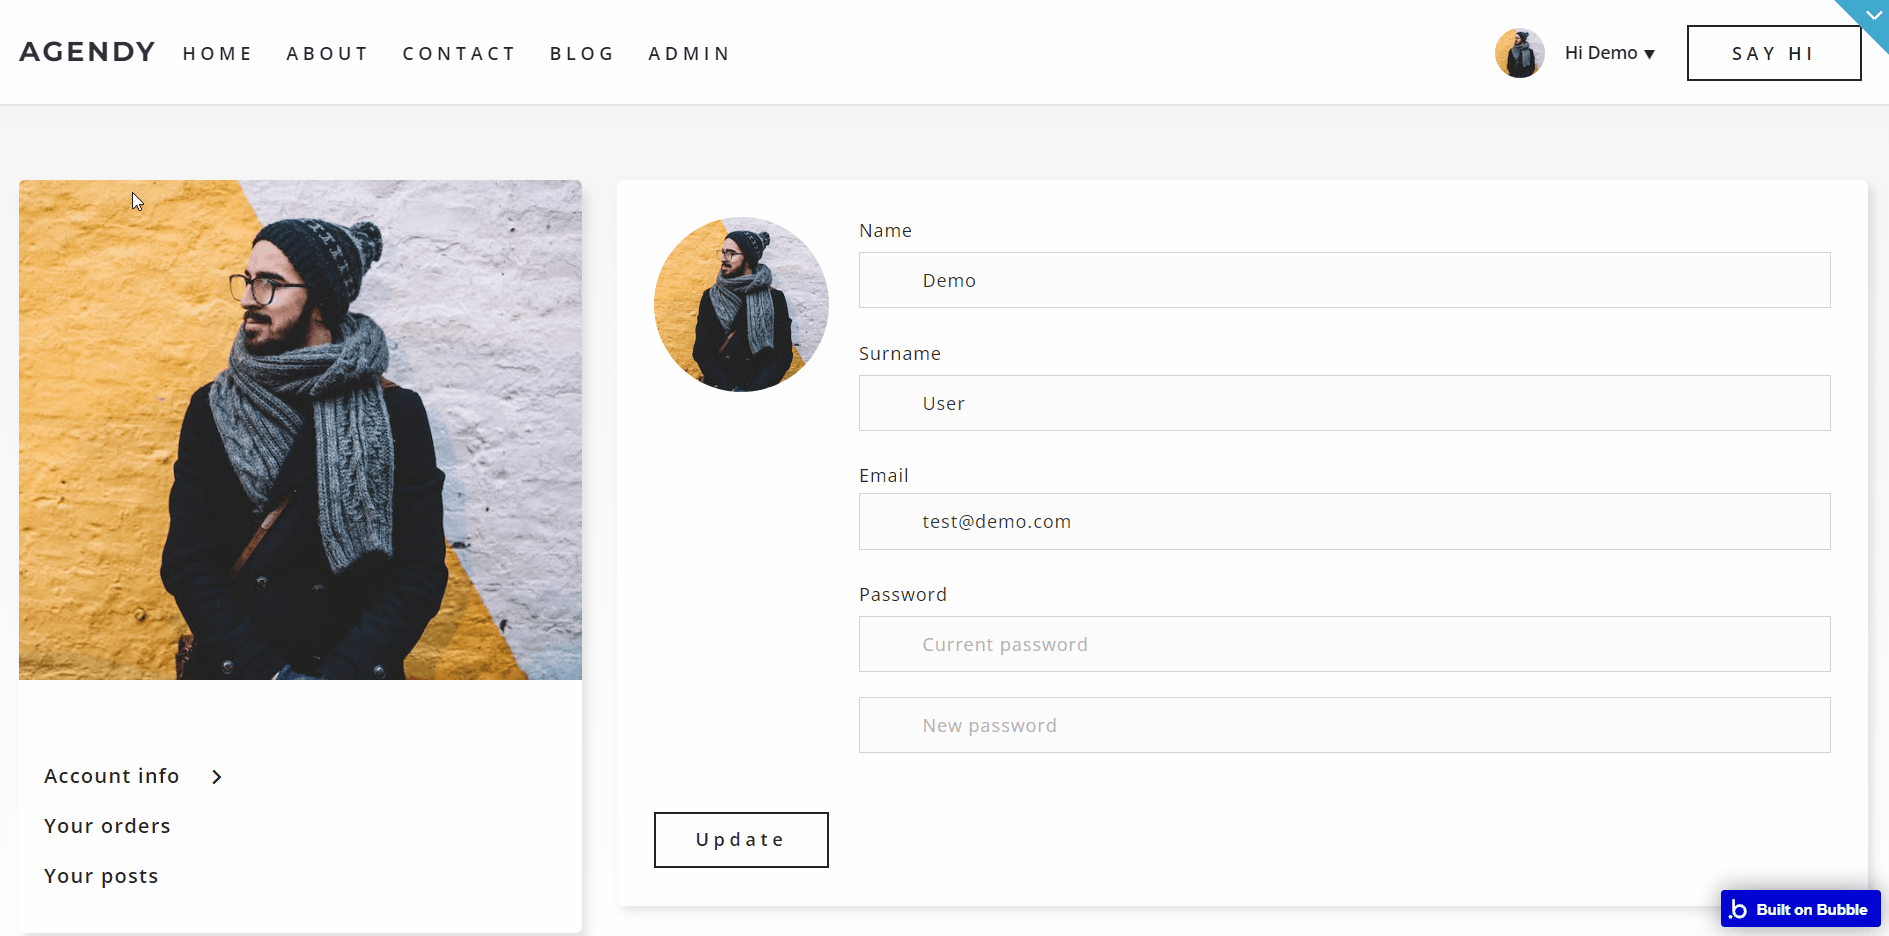Screen dimensions: 1889x936
Task: Open the CONTACT page
Action: (458, 54)
